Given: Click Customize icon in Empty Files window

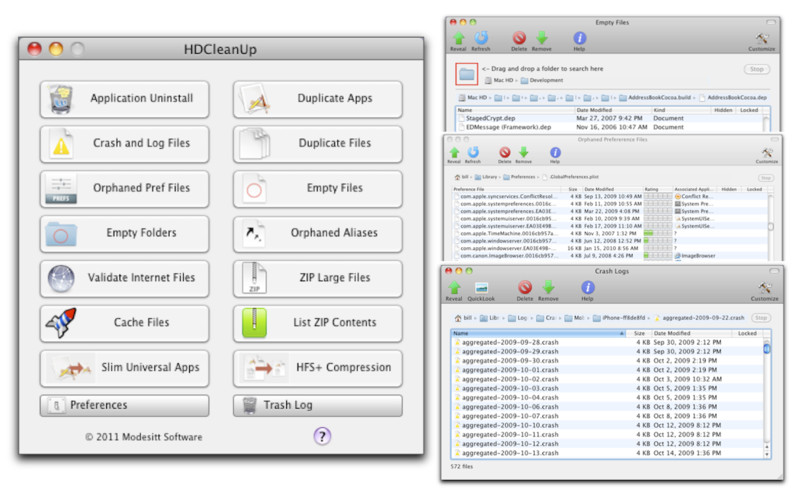Looking at the screenshot, I should pos(762,40).
